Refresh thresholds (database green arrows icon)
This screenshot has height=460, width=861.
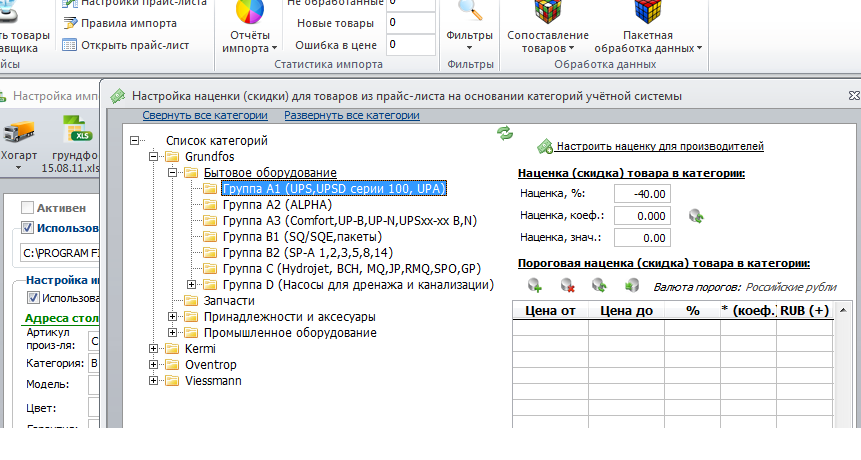(x=599, y=285)
